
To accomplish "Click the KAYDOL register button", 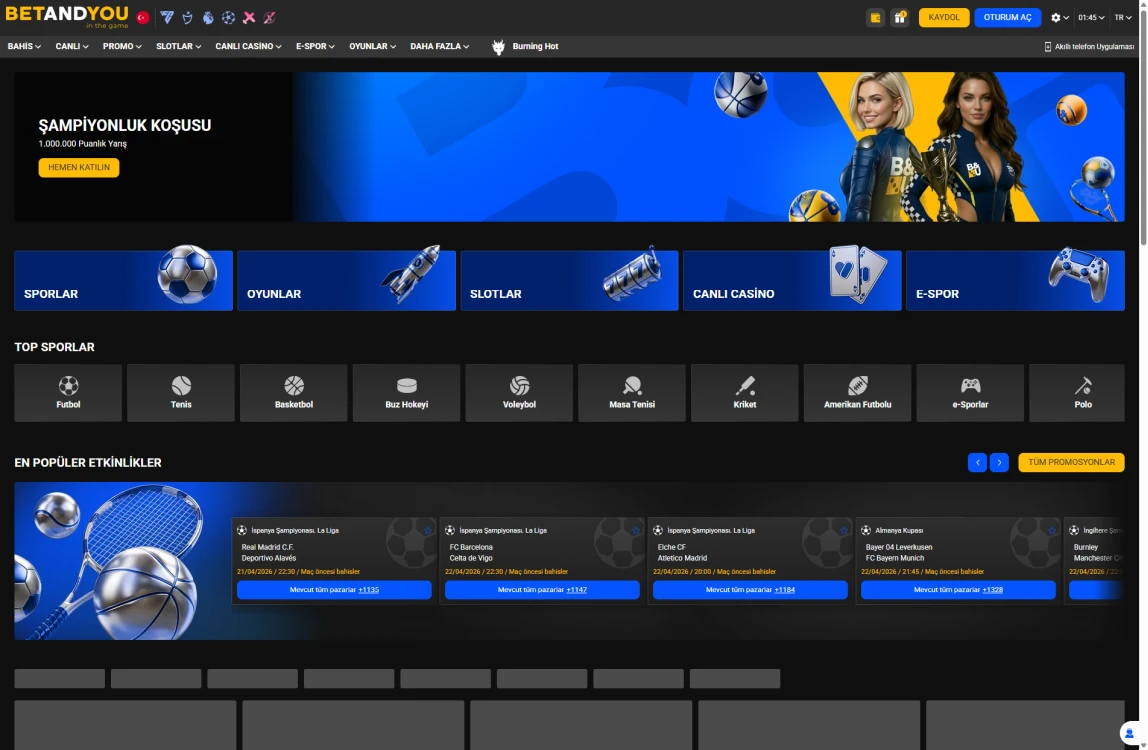I will pyautogui.click(x=944, y=18).
